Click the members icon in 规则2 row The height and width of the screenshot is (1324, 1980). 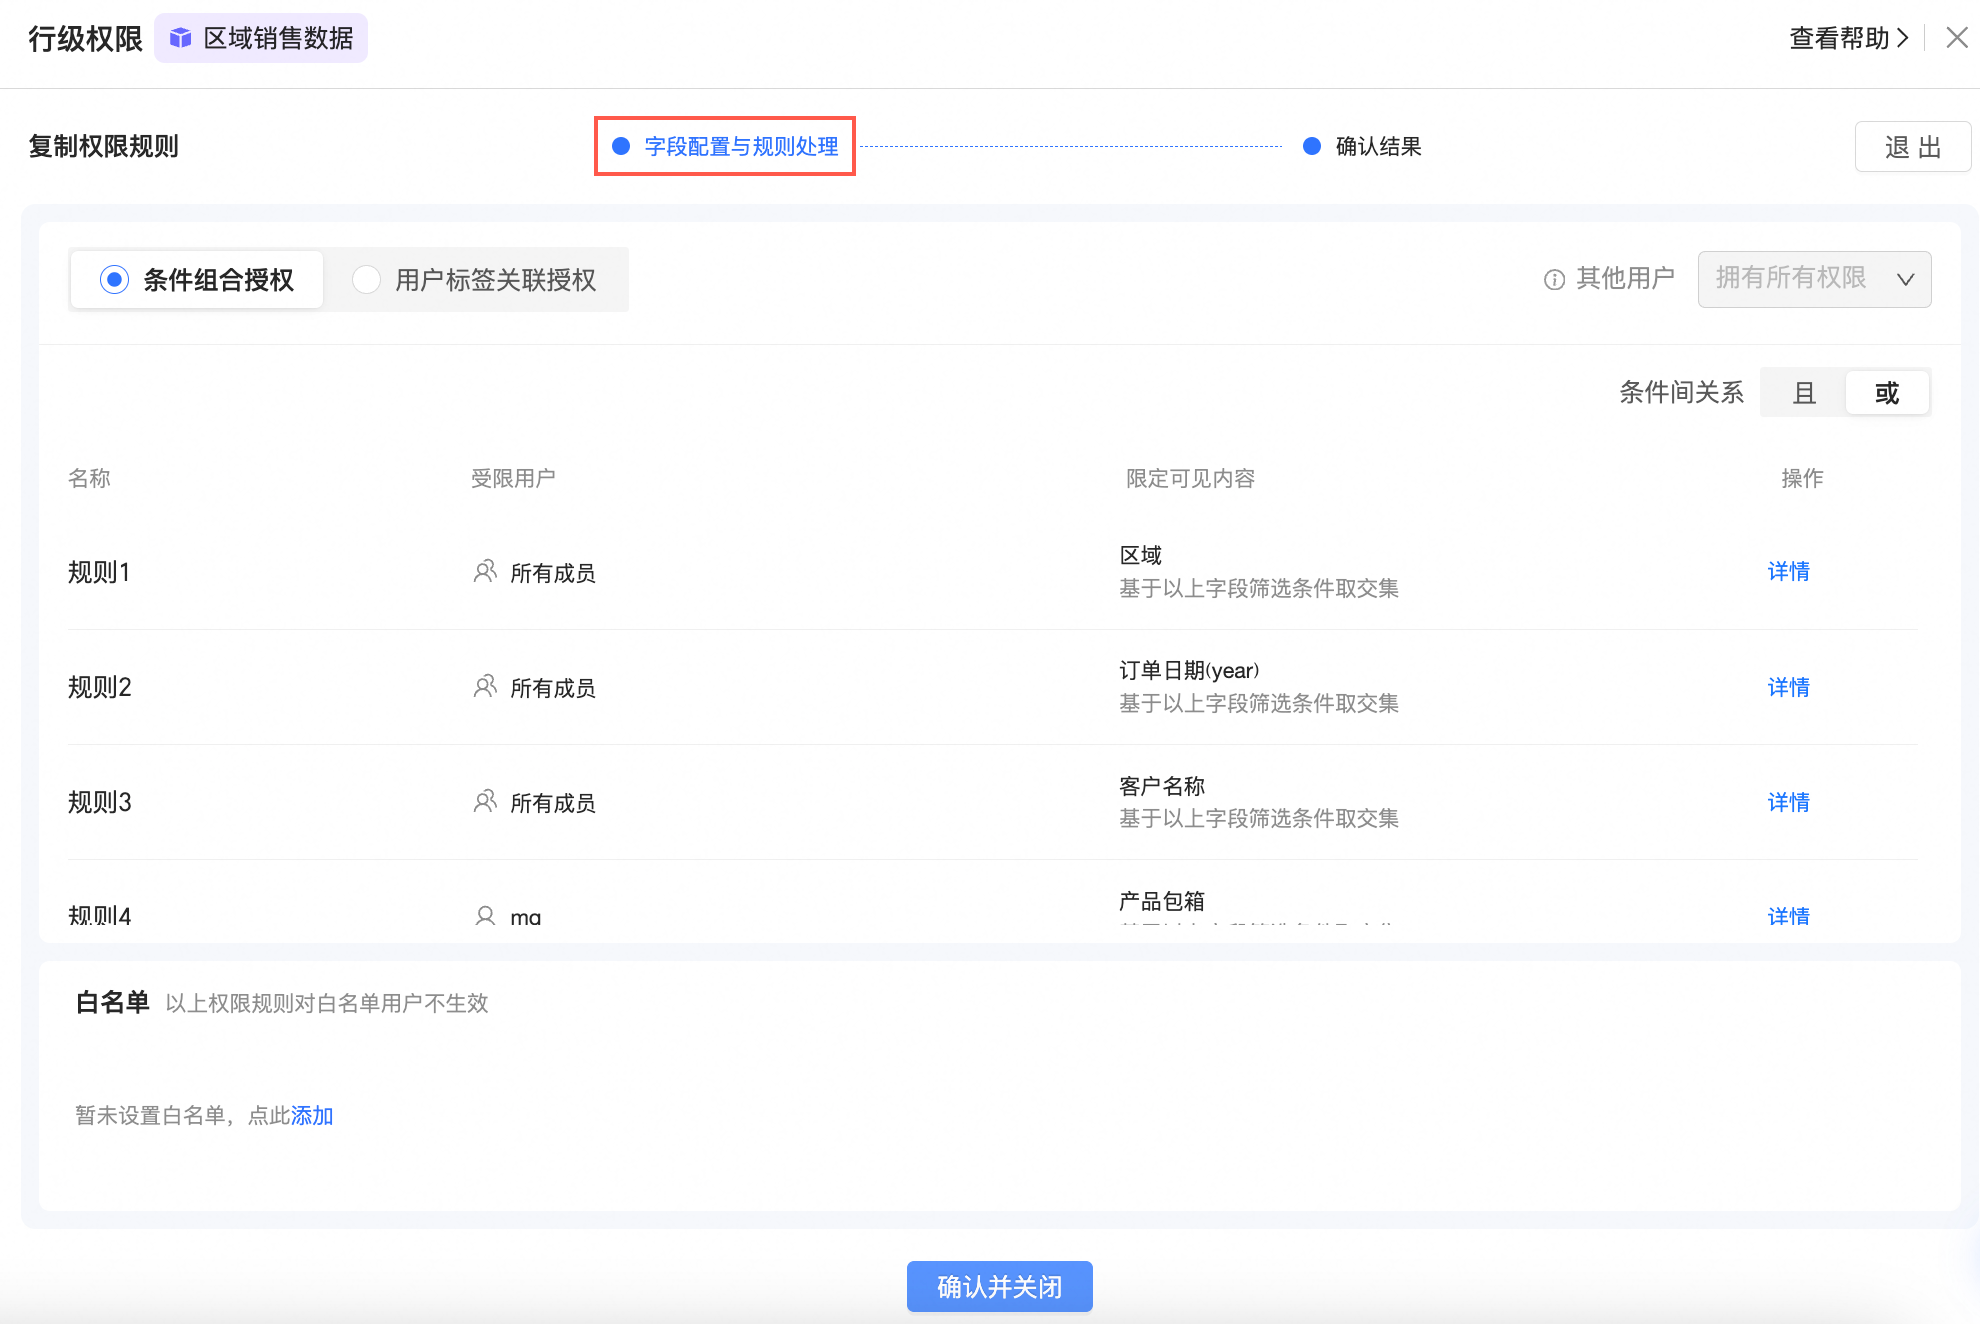[485, 687]
